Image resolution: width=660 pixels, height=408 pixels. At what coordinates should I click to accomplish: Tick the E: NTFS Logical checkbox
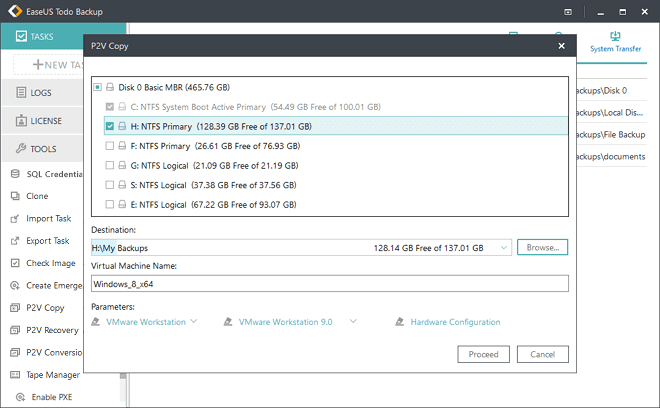click(110, 204)
